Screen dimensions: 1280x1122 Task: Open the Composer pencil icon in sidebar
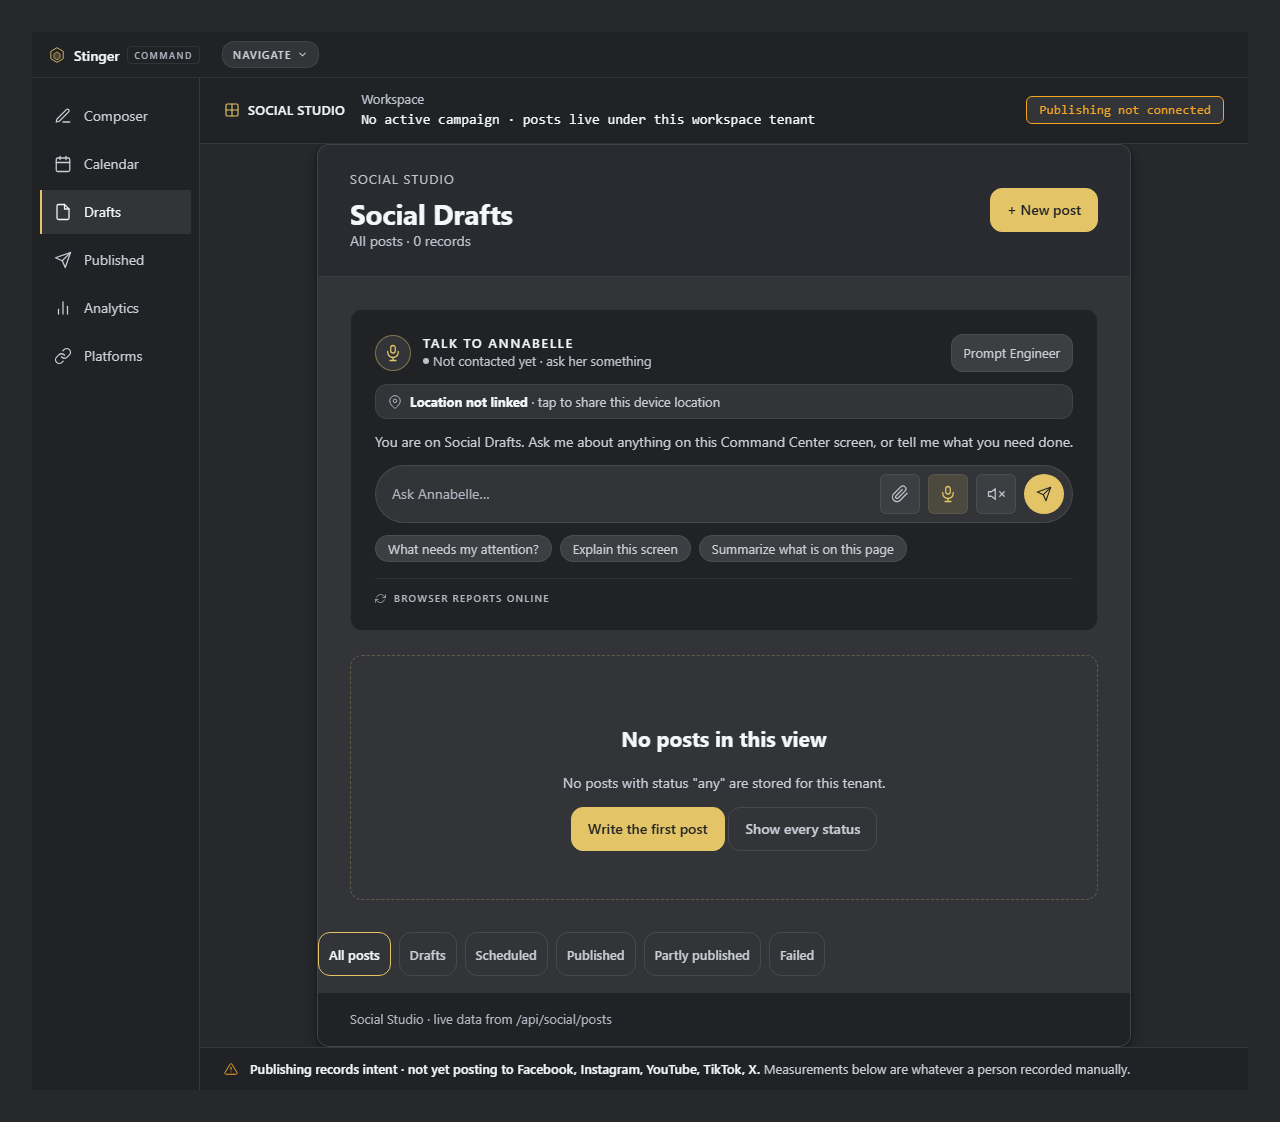(x=63, y=116)
